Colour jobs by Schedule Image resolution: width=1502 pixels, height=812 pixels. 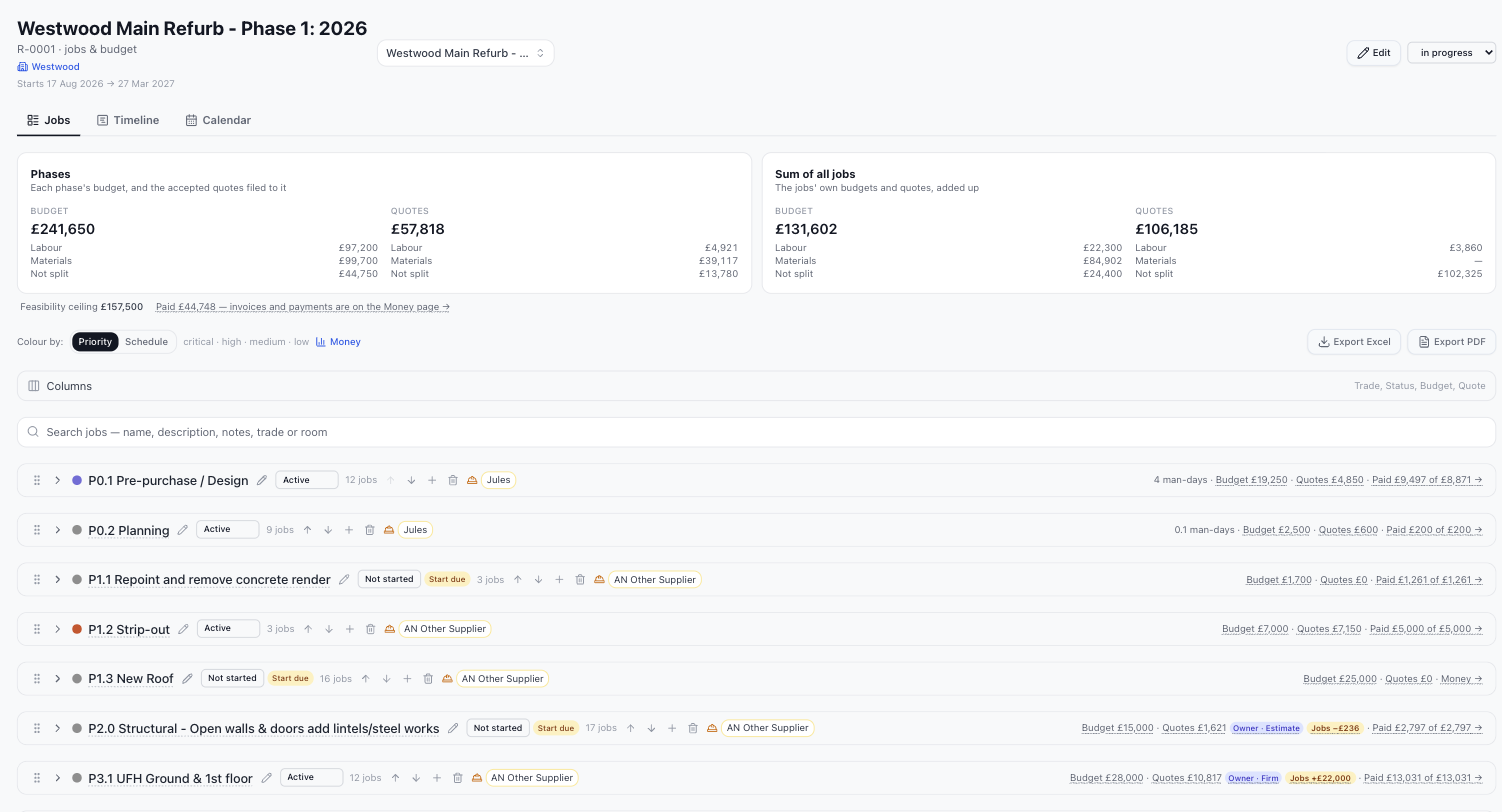tap(146, 342)
